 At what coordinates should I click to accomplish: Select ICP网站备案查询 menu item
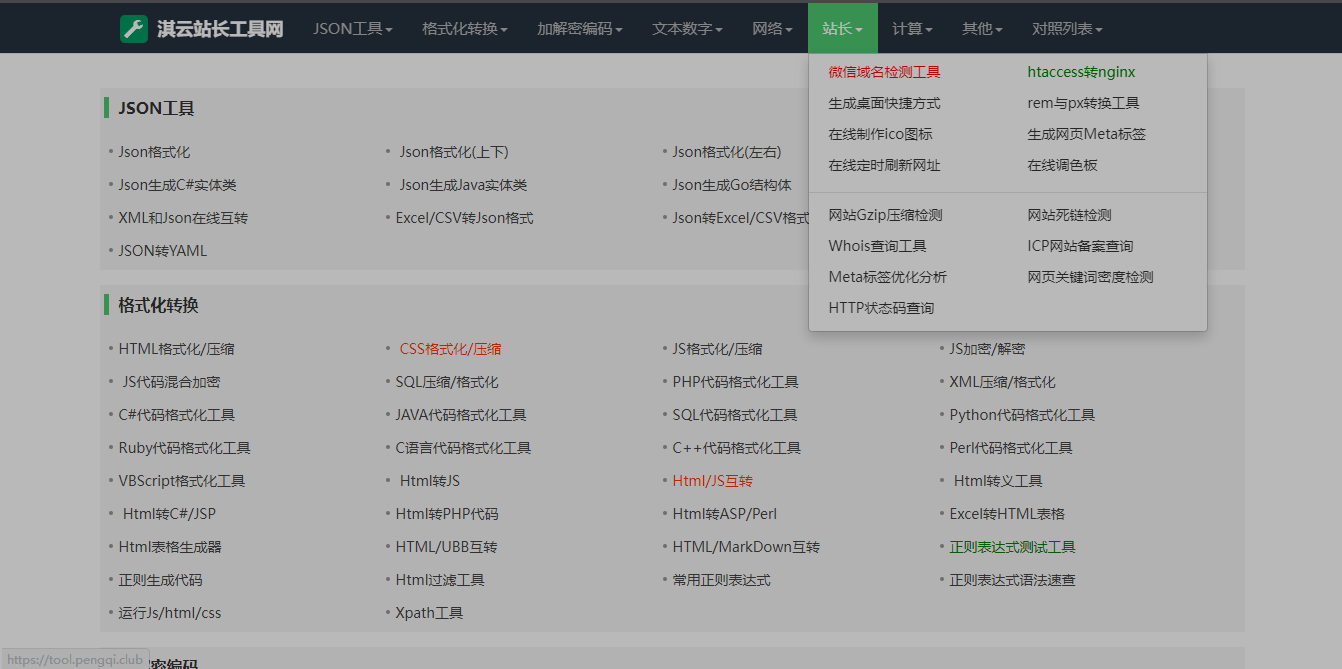[x=1080, y=246]
